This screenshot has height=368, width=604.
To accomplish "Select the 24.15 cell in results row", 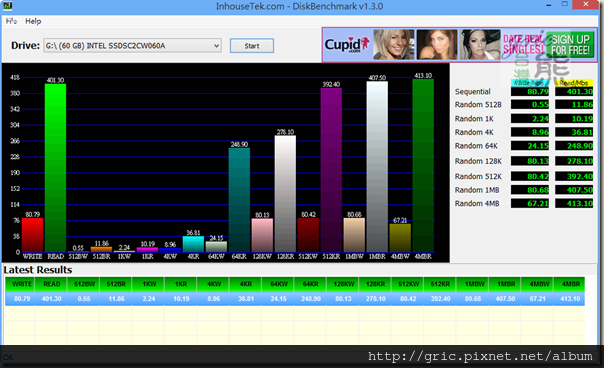I will click(278, 299).
